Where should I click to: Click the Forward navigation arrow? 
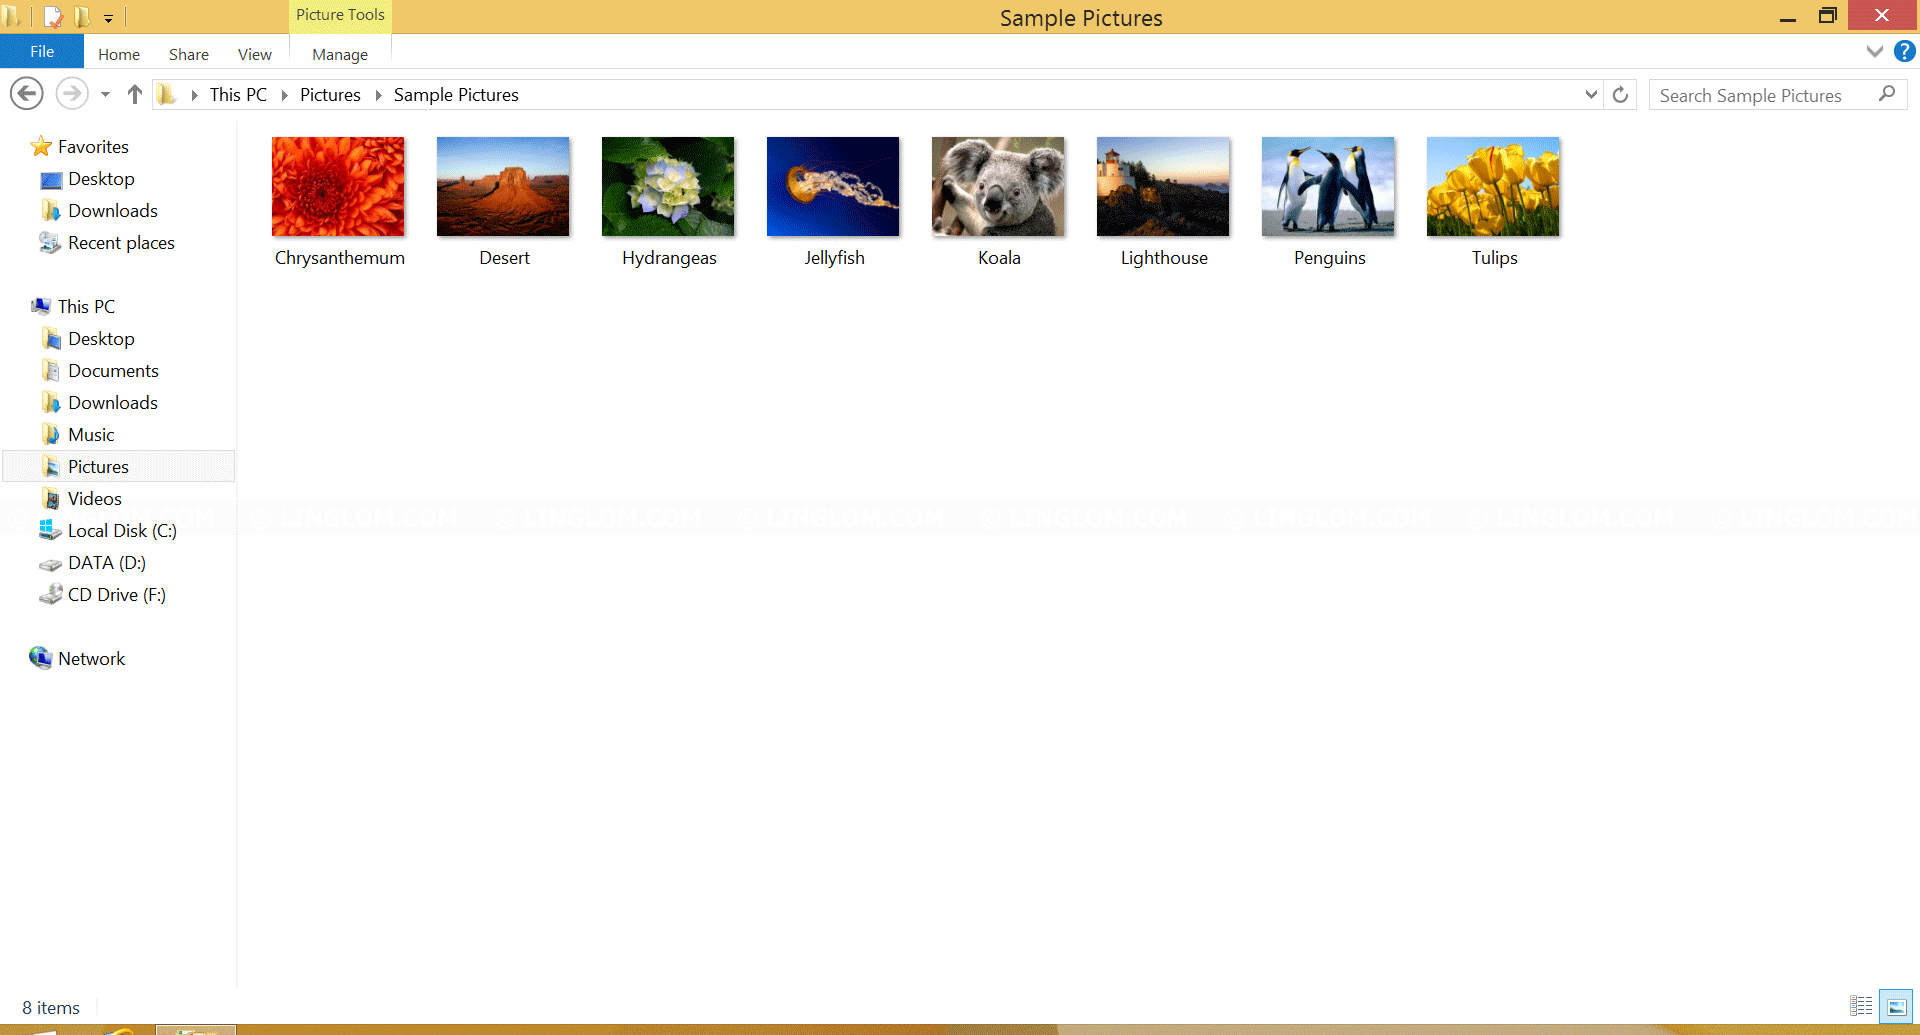click(71, 94)
